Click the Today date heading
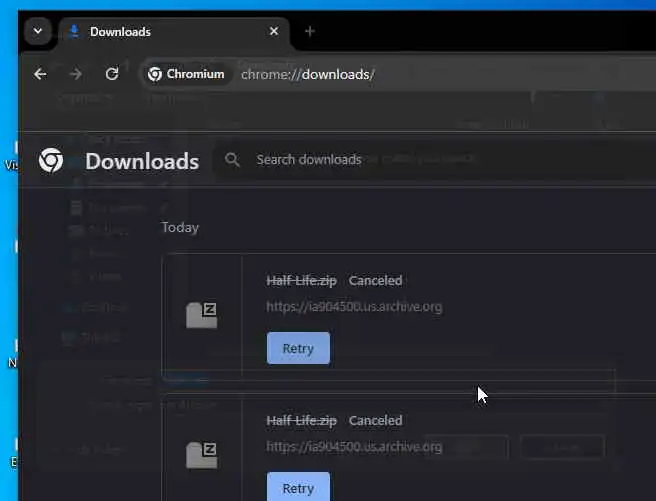 pos(180,227)
